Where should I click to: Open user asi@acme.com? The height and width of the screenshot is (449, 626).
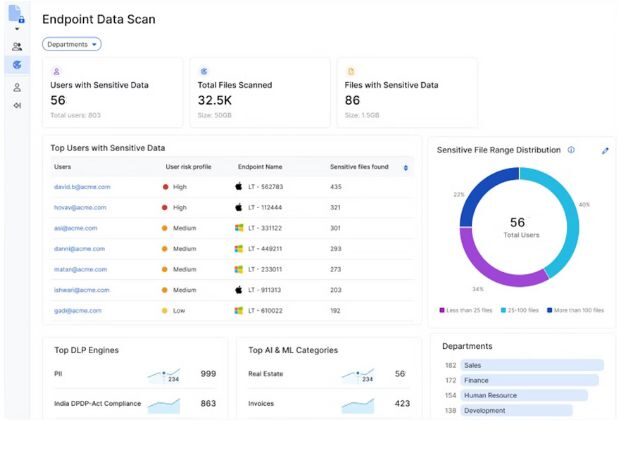pos(75,228)
